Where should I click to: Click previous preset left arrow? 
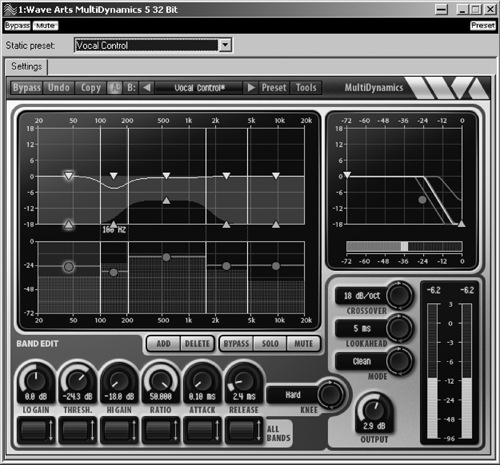click(x=147, y=88)
